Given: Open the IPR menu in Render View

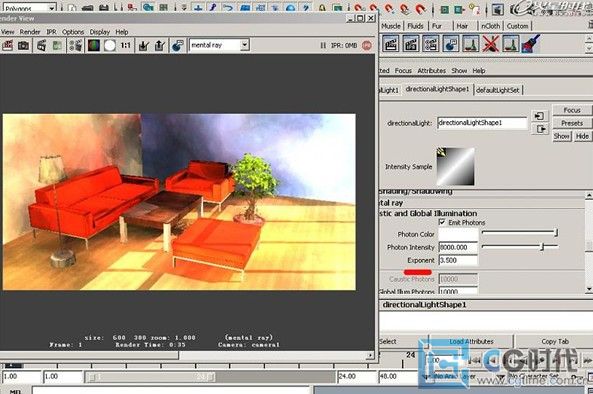Looking at the screenshot, I should (x=51, y=32).
